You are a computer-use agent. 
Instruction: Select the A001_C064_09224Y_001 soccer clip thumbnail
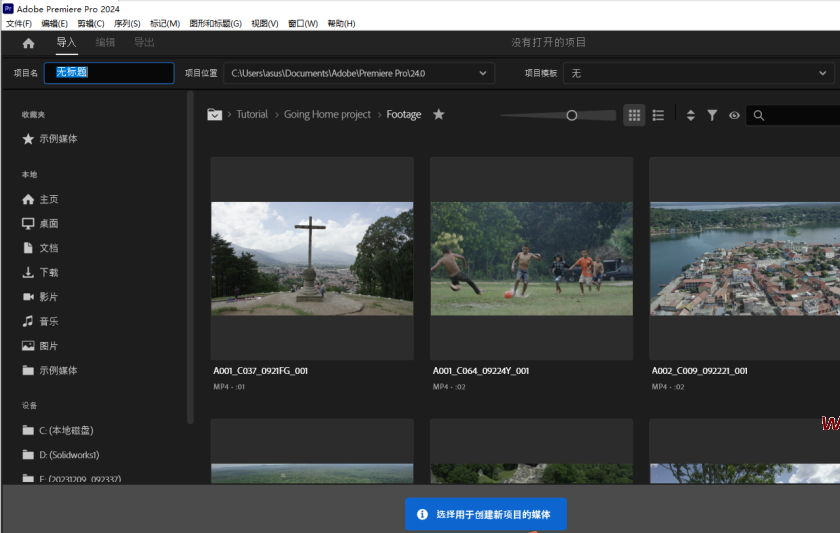click(531, 258)
